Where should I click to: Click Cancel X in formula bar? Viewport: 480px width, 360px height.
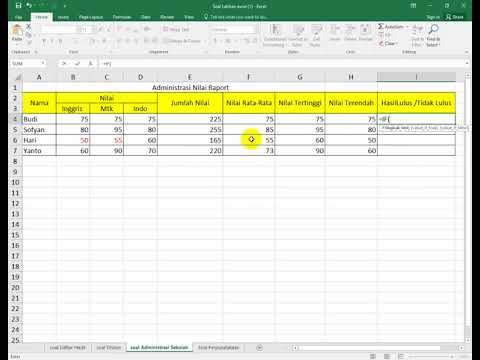click(64, 63)
